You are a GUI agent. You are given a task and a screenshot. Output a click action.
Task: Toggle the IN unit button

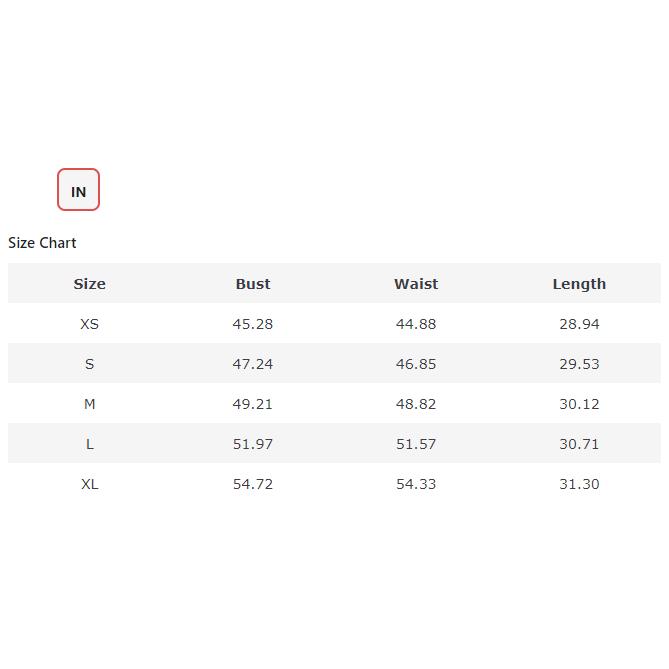click(x=78, y=190)
